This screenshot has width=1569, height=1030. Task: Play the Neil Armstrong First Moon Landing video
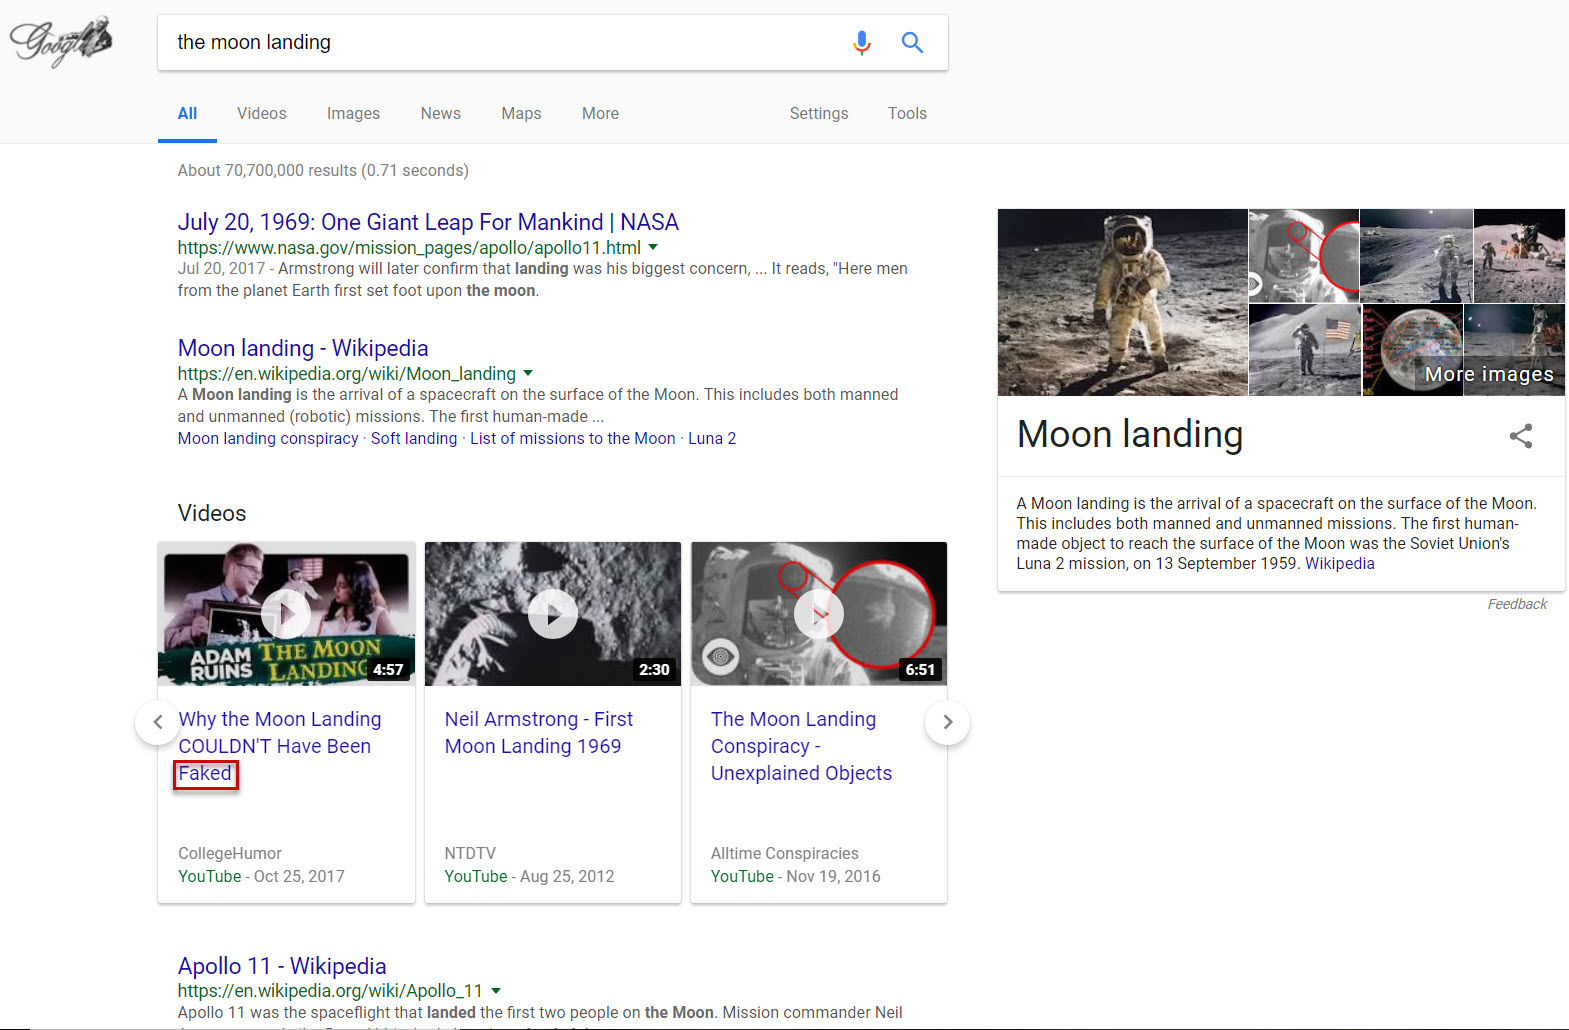coord(552,614)
